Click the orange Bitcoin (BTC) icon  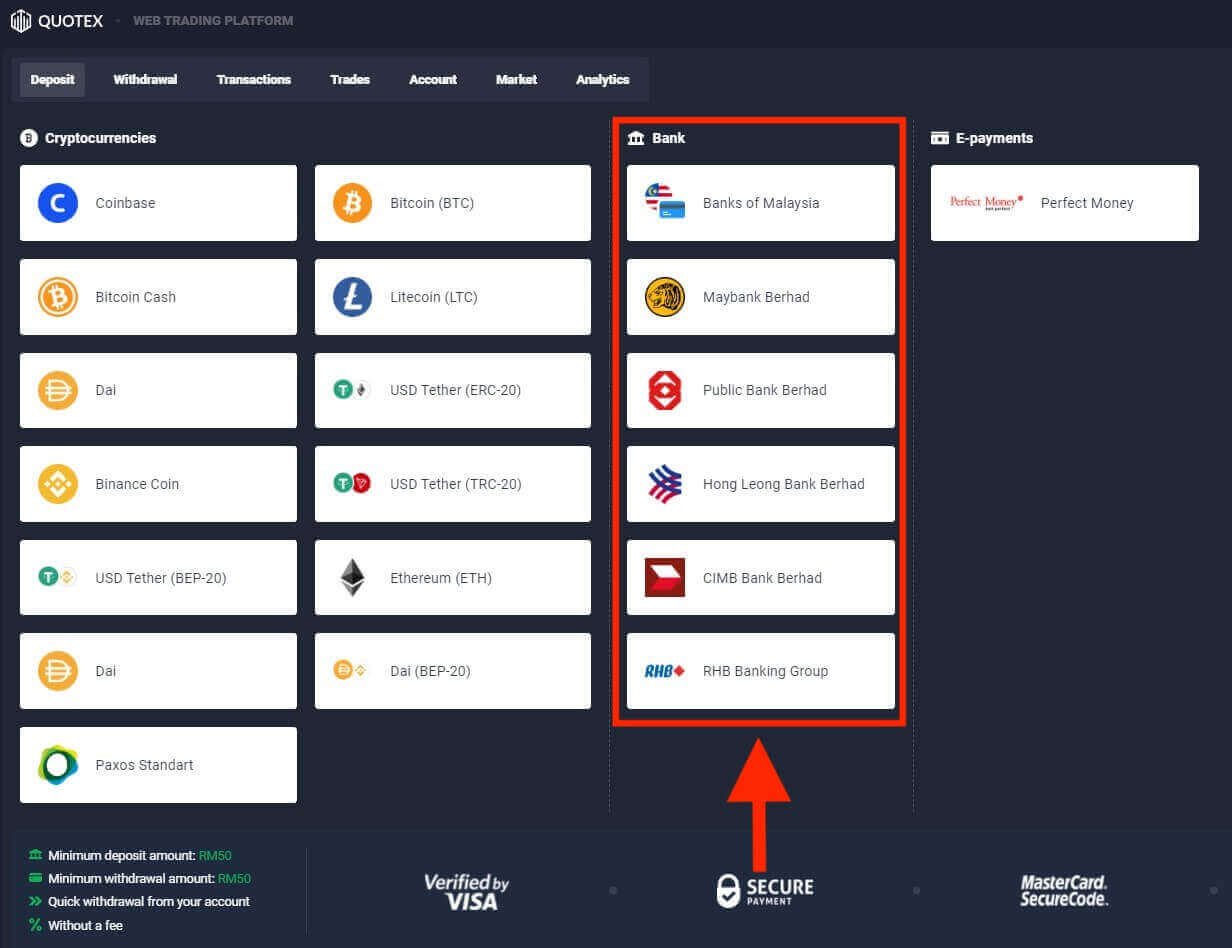point(352,203)
